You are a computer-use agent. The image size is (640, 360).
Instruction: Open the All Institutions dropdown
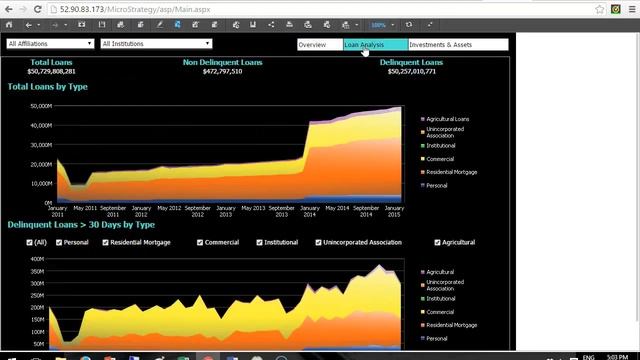[x=156, y=44]
